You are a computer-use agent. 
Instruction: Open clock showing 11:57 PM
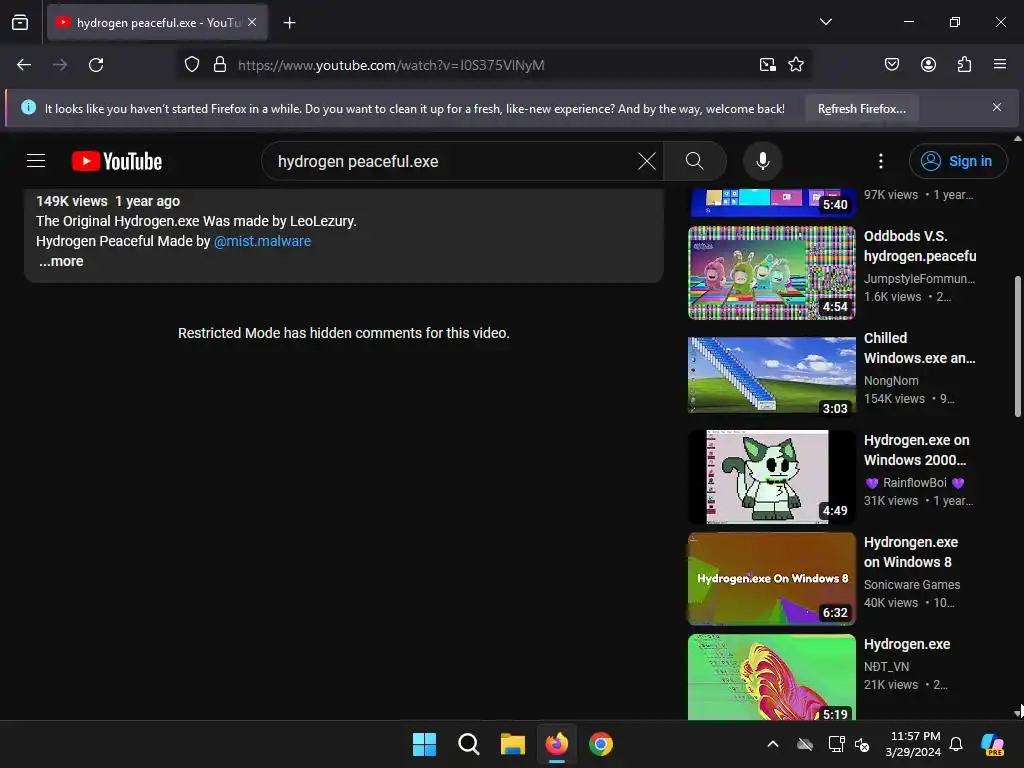pyautogui.click(x=914, y=744)
